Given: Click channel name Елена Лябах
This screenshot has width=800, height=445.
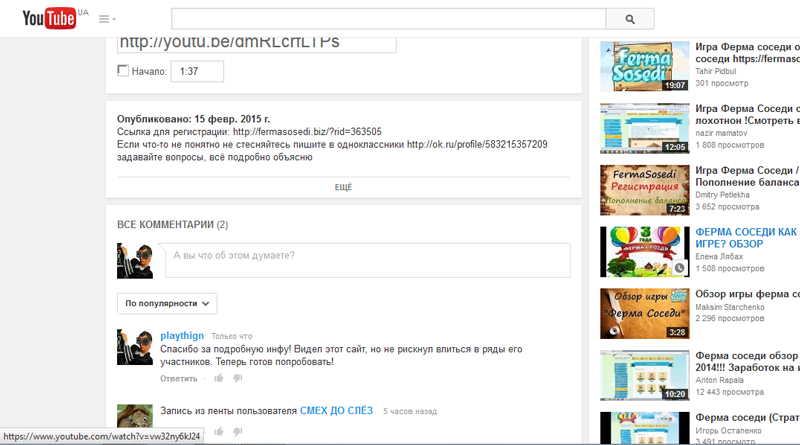Looking at the screenshot, I should tap(719, 257).
